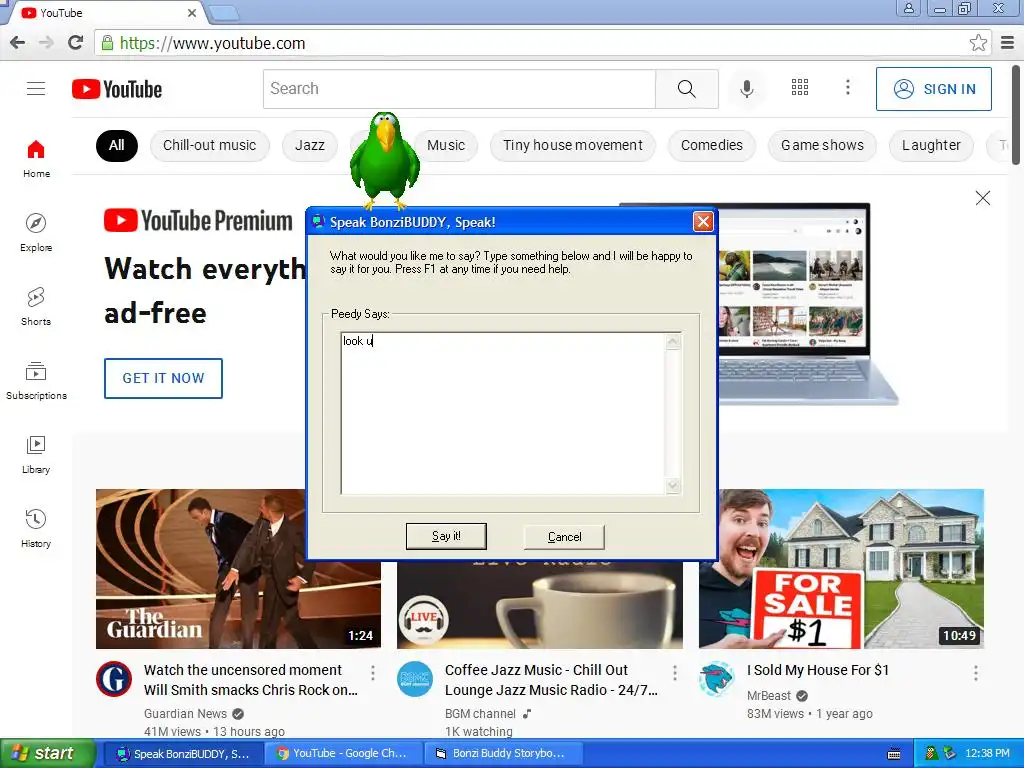
Task: Select the Chill-out music chip
Action: tap(210, 145)
